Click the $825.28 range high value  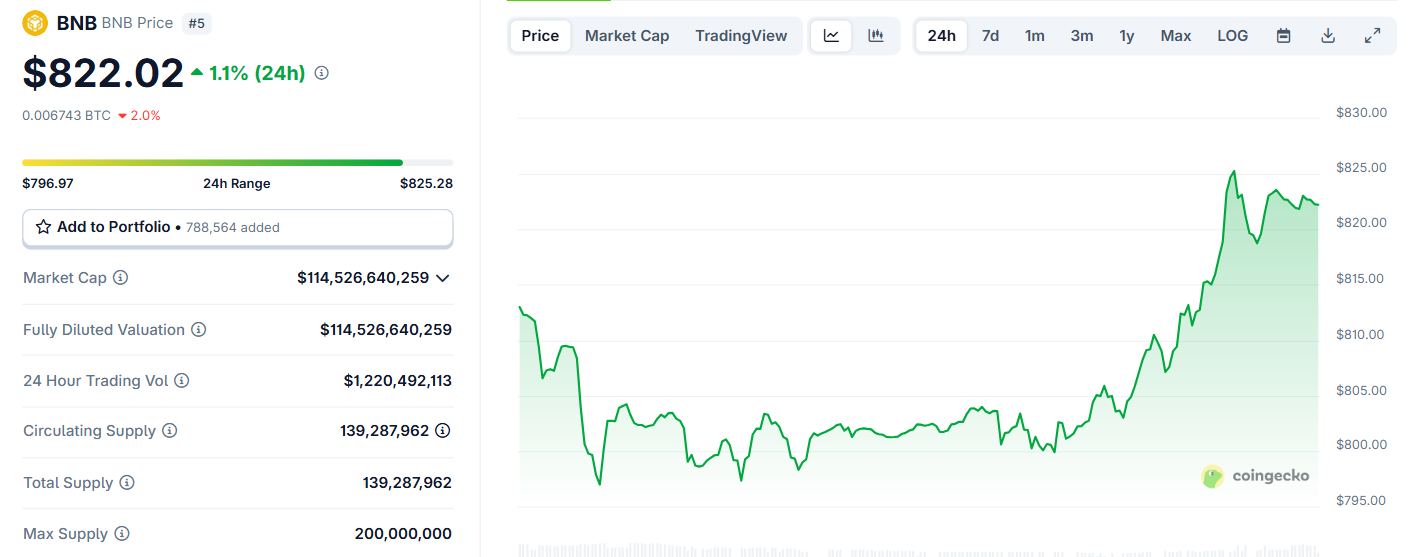click(426, 183)
